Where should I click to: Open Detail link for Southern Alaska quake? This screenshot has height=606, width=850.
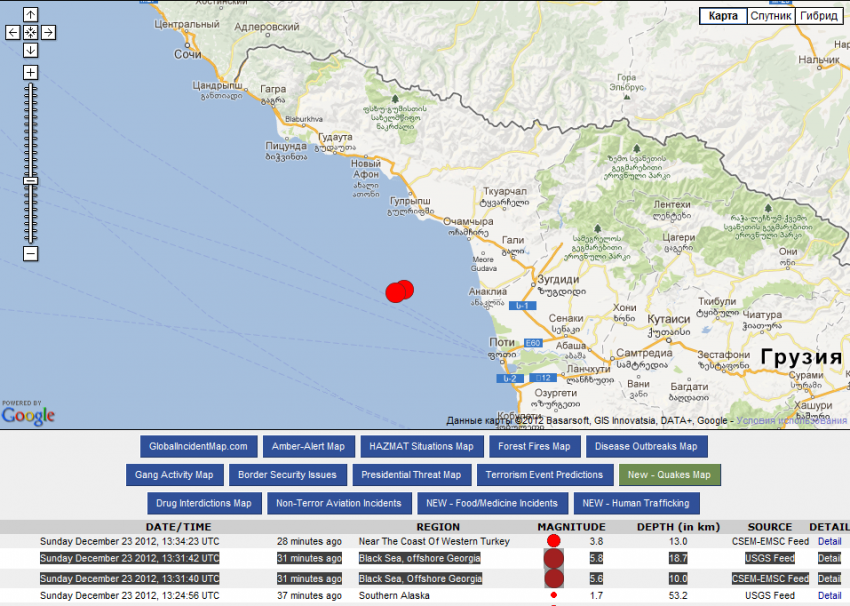point(829,595)
